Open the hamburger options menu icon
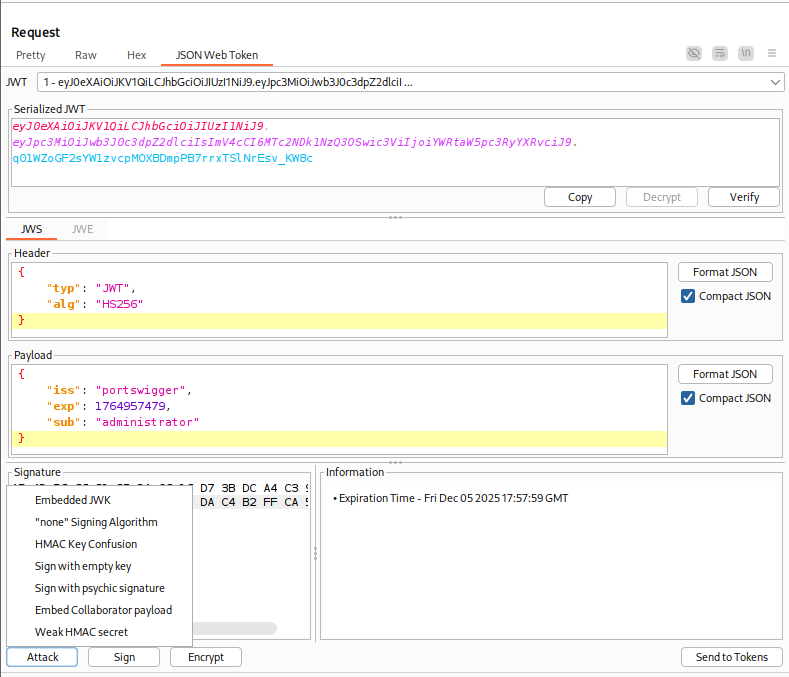This screenshot has width=789, height=677. [x=772, y=53]
